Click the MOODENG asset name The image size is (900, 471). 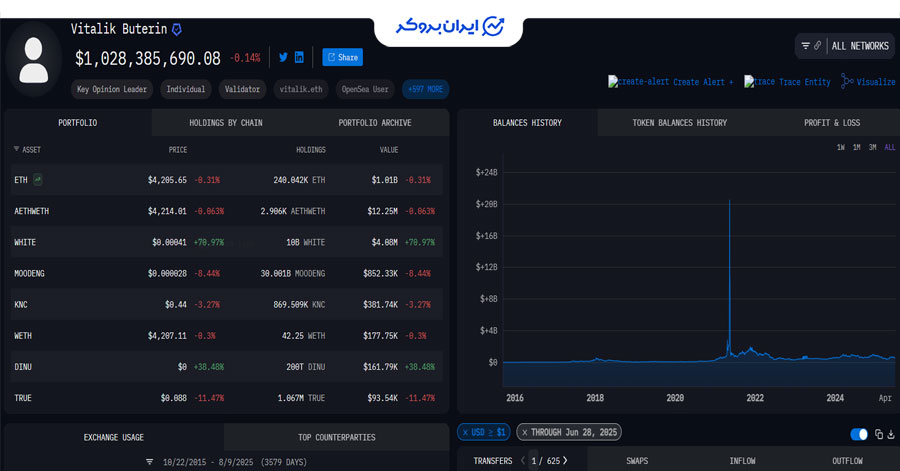tap(29, 273)
